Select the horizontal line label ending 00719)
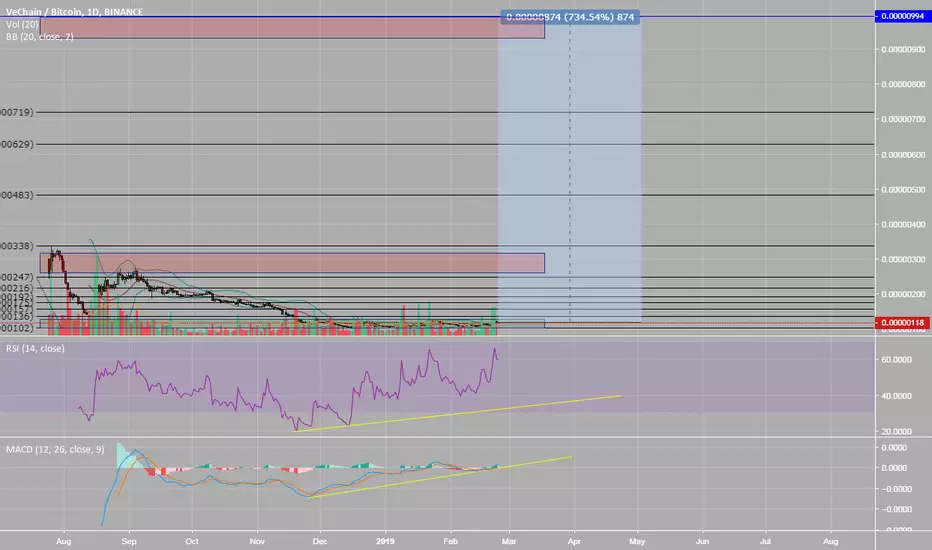Screen dimensions: 932x550 (17, 112)
